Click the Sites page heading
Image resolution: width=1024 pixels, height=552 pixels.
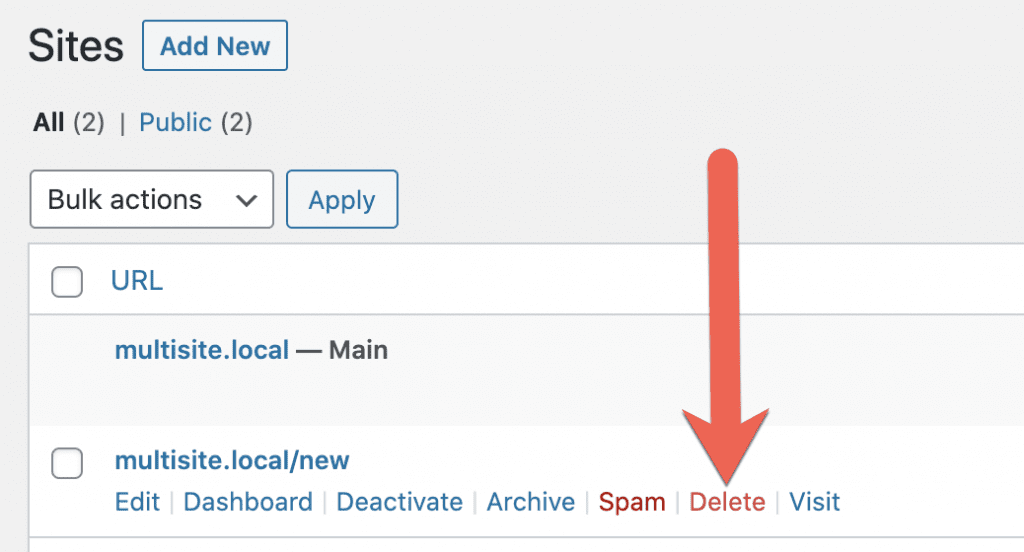click(x=76, y=47)
